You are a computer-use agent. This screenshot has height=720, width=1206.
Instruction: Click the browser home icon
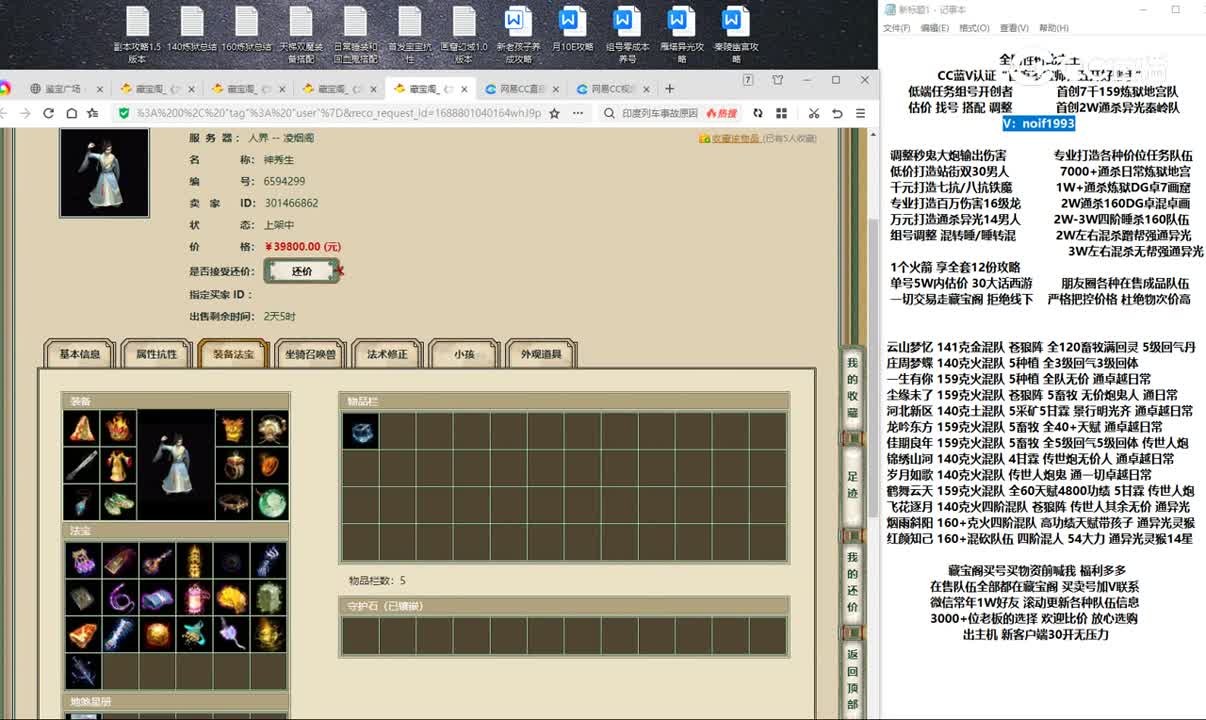70,113
